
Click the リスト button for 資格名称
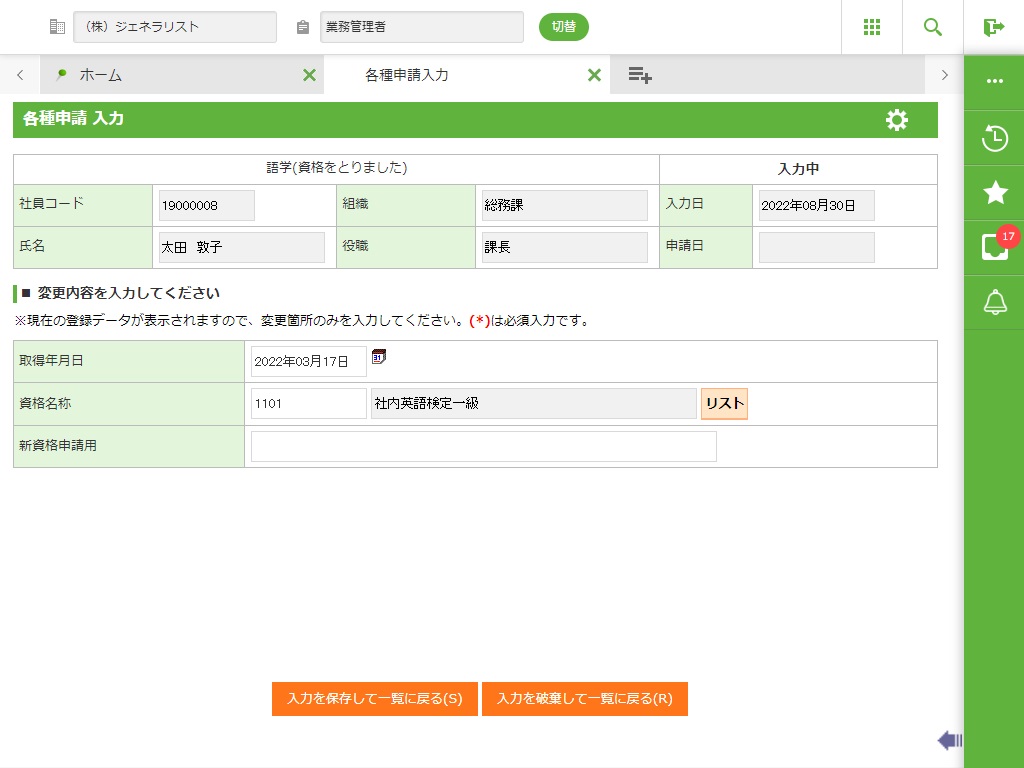pos(724,404)
